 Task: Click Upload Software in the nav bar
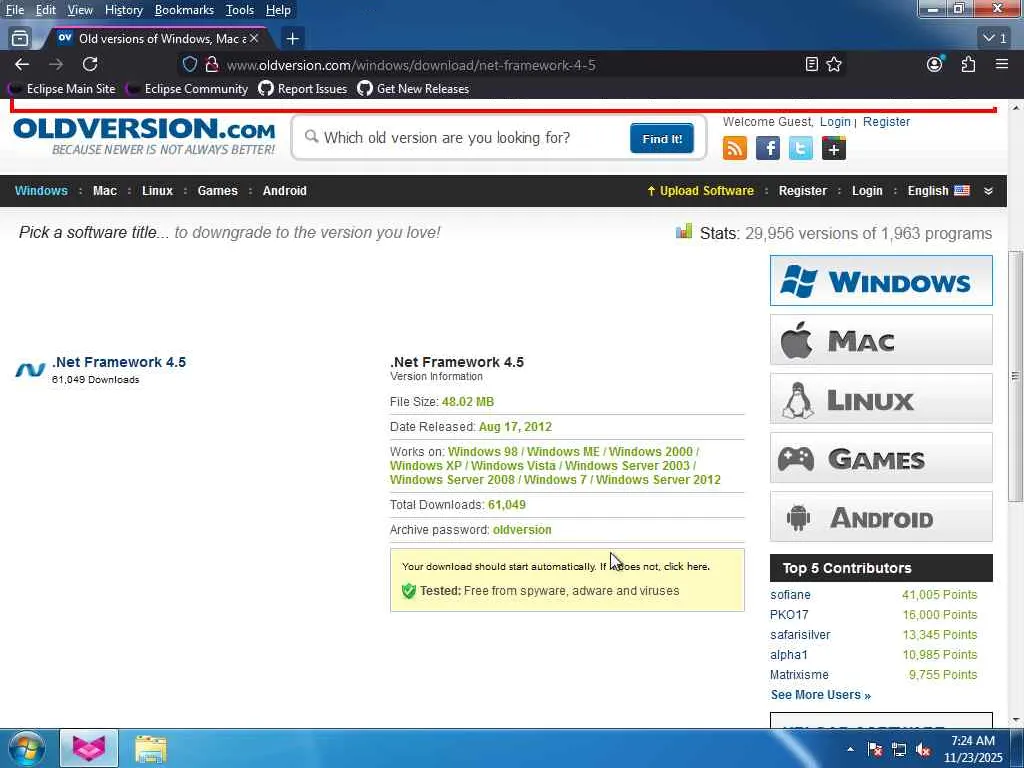click(700, 191)
